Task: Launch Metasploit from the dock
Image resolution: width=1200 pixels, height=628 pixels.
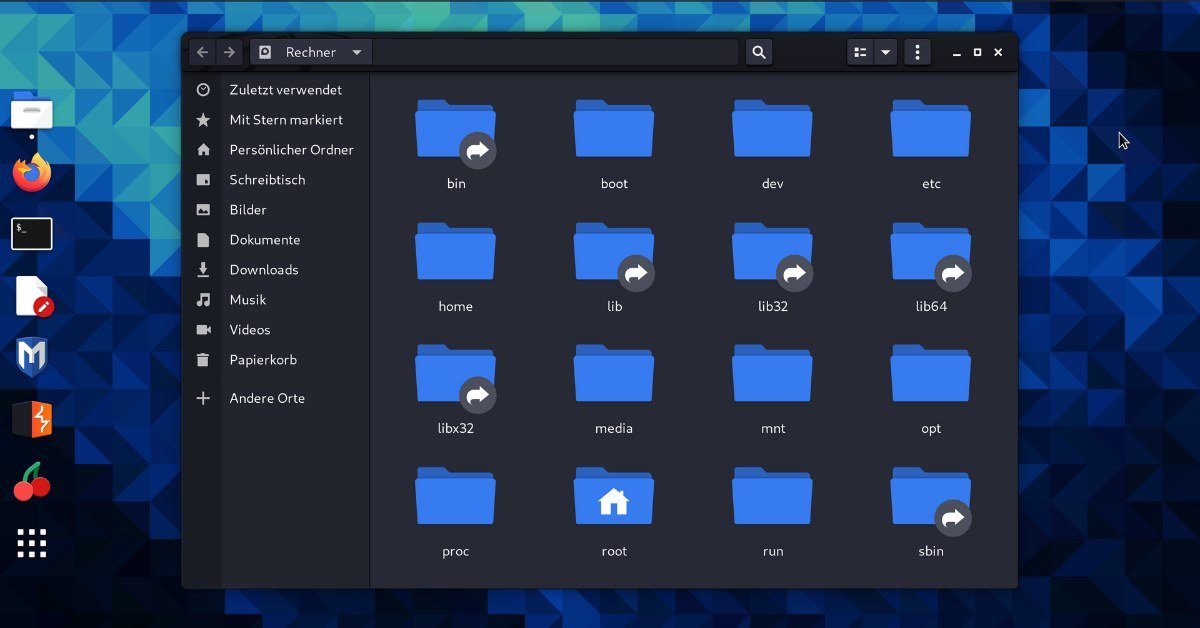Action: 32,357
